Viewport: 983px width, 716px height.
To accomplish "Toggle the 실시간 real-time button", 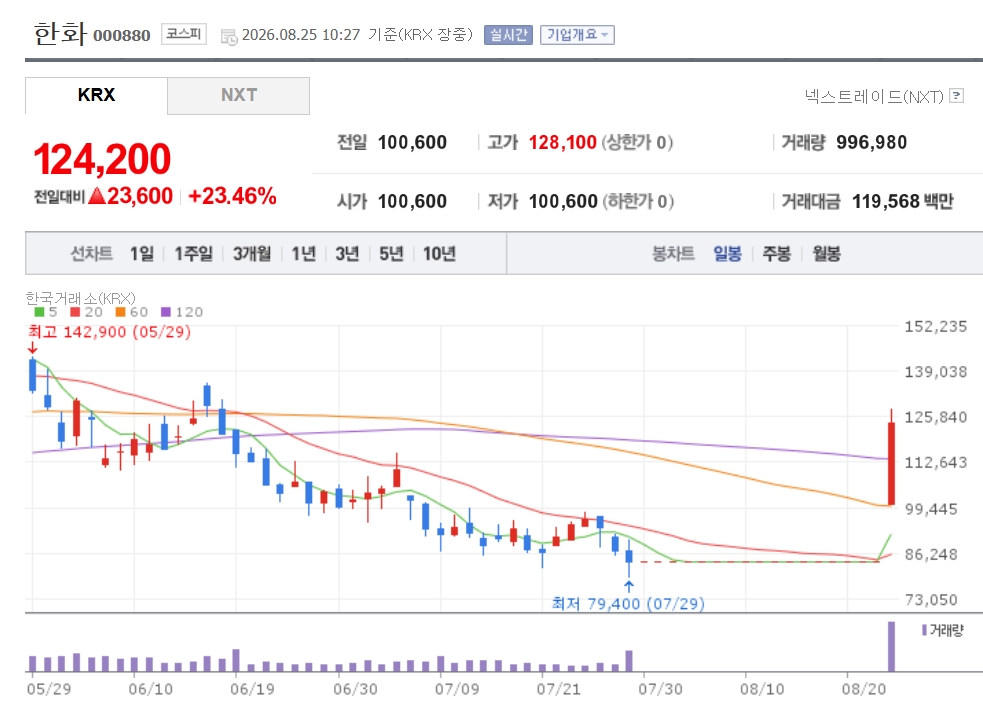I will point(508,35).
